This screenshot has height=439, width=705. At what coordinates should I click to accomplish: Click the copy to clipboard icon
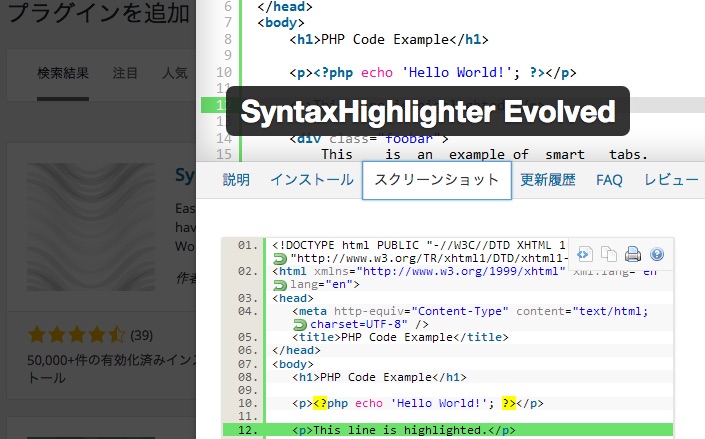(609, 254)
